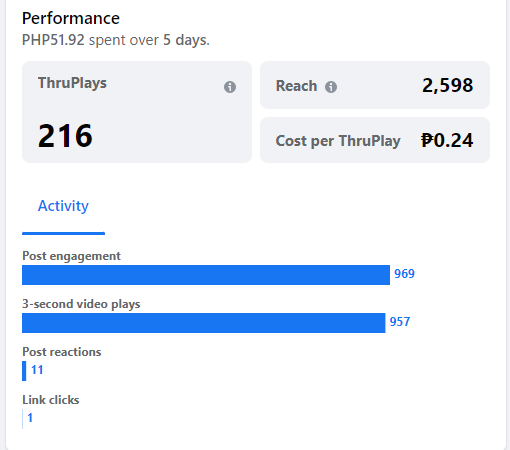The image size is (510, 450).
Task: Open the Activity tab
Action: click(63, 206)
